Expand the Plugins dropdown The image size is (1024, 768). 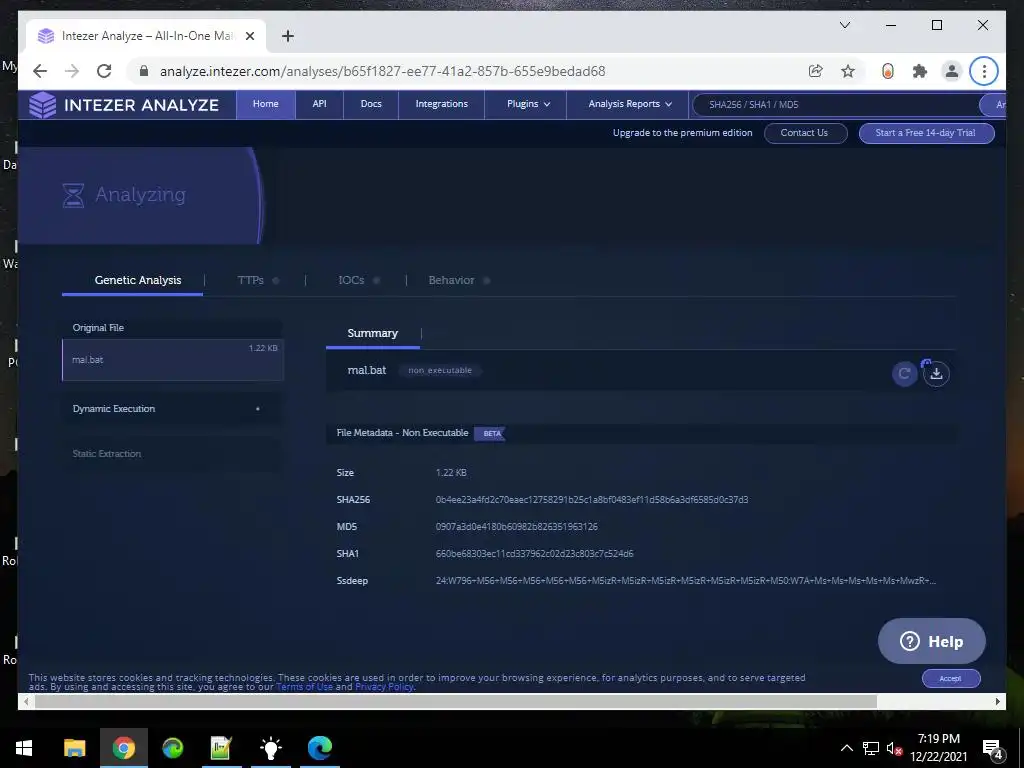528,104
